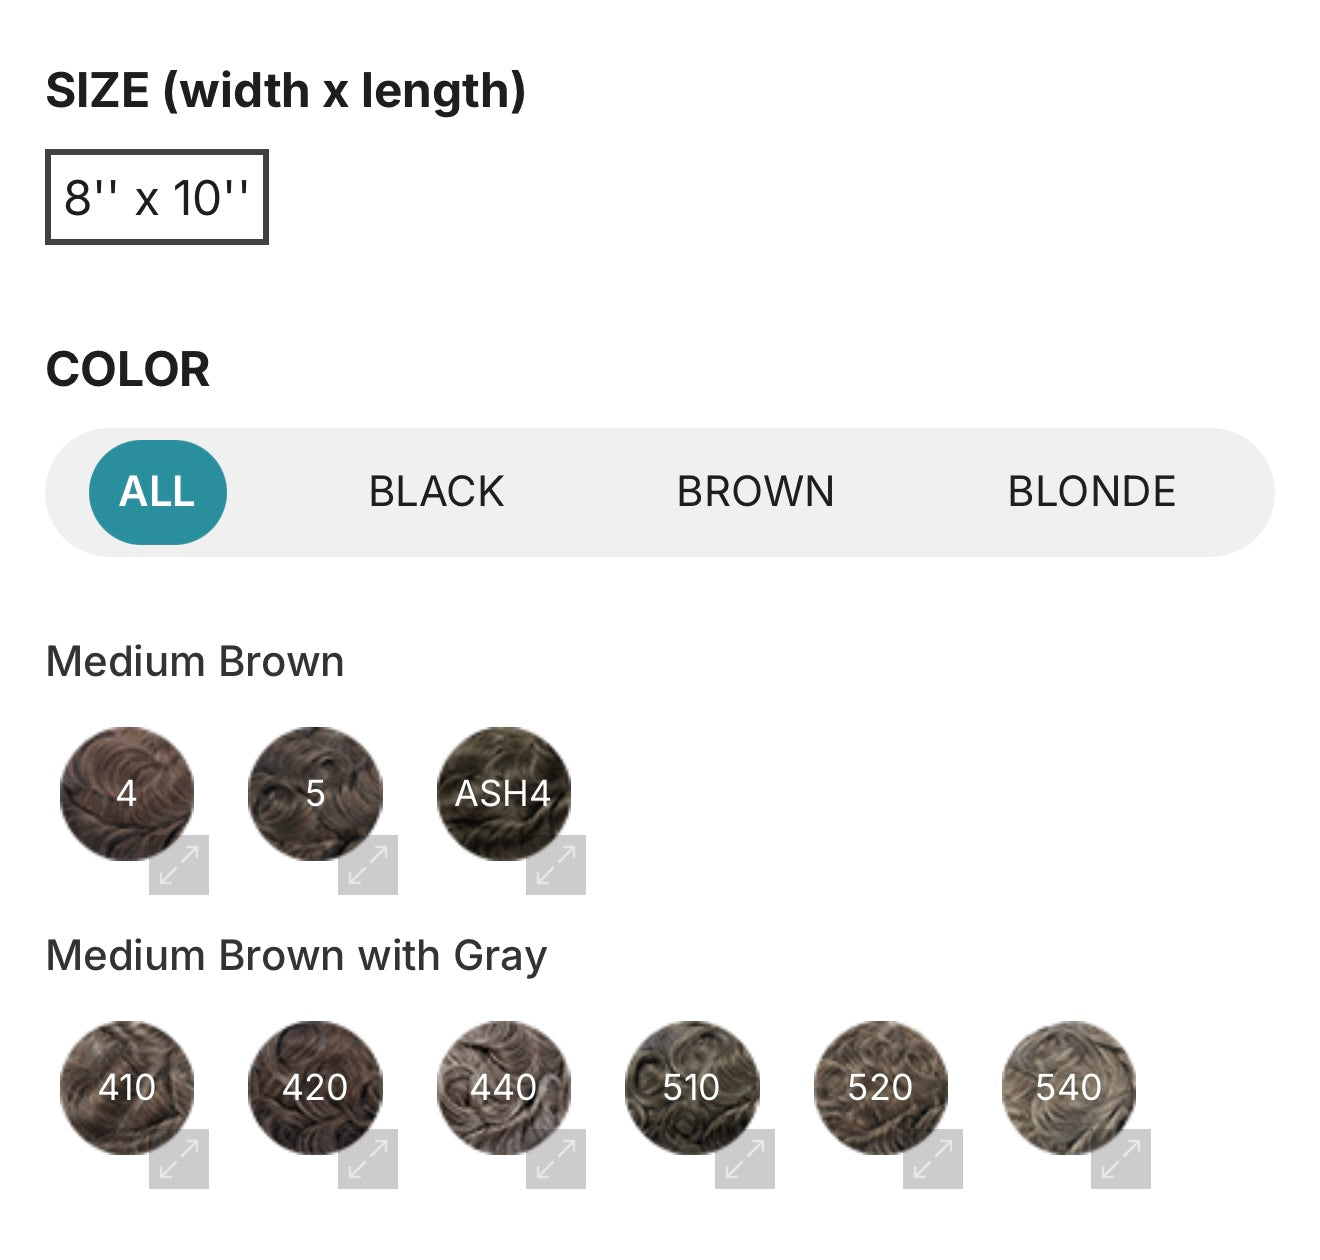1320x1260 pixels.
Task: Enlarge the color 4 swatch preview
Action: pyautogui.click(x=179, y=864)
